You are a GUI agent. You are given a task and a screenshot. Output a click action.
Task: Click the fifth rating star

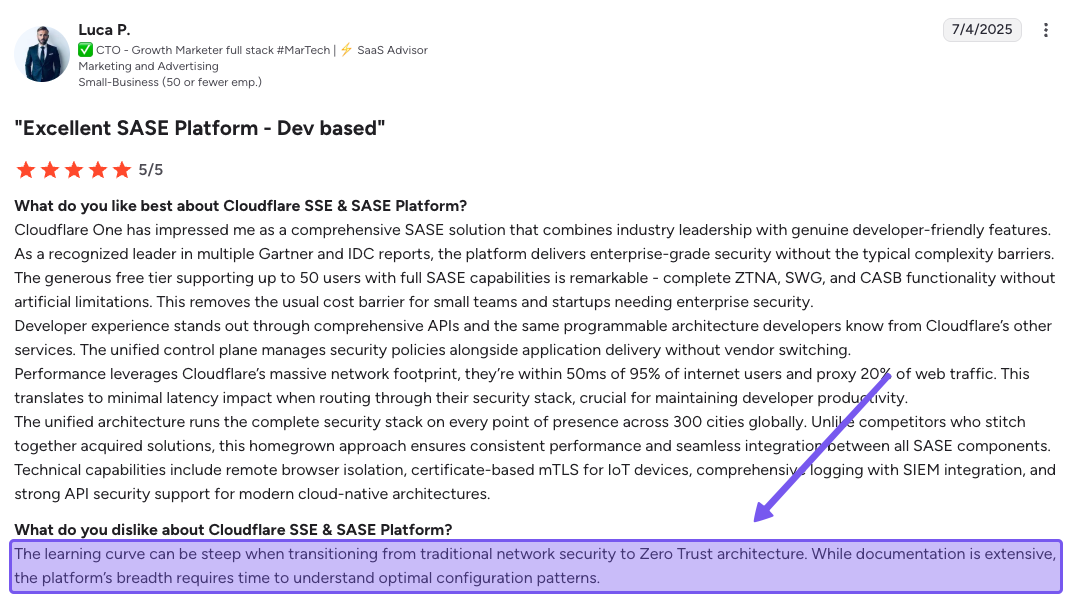(x=122, y=170)
